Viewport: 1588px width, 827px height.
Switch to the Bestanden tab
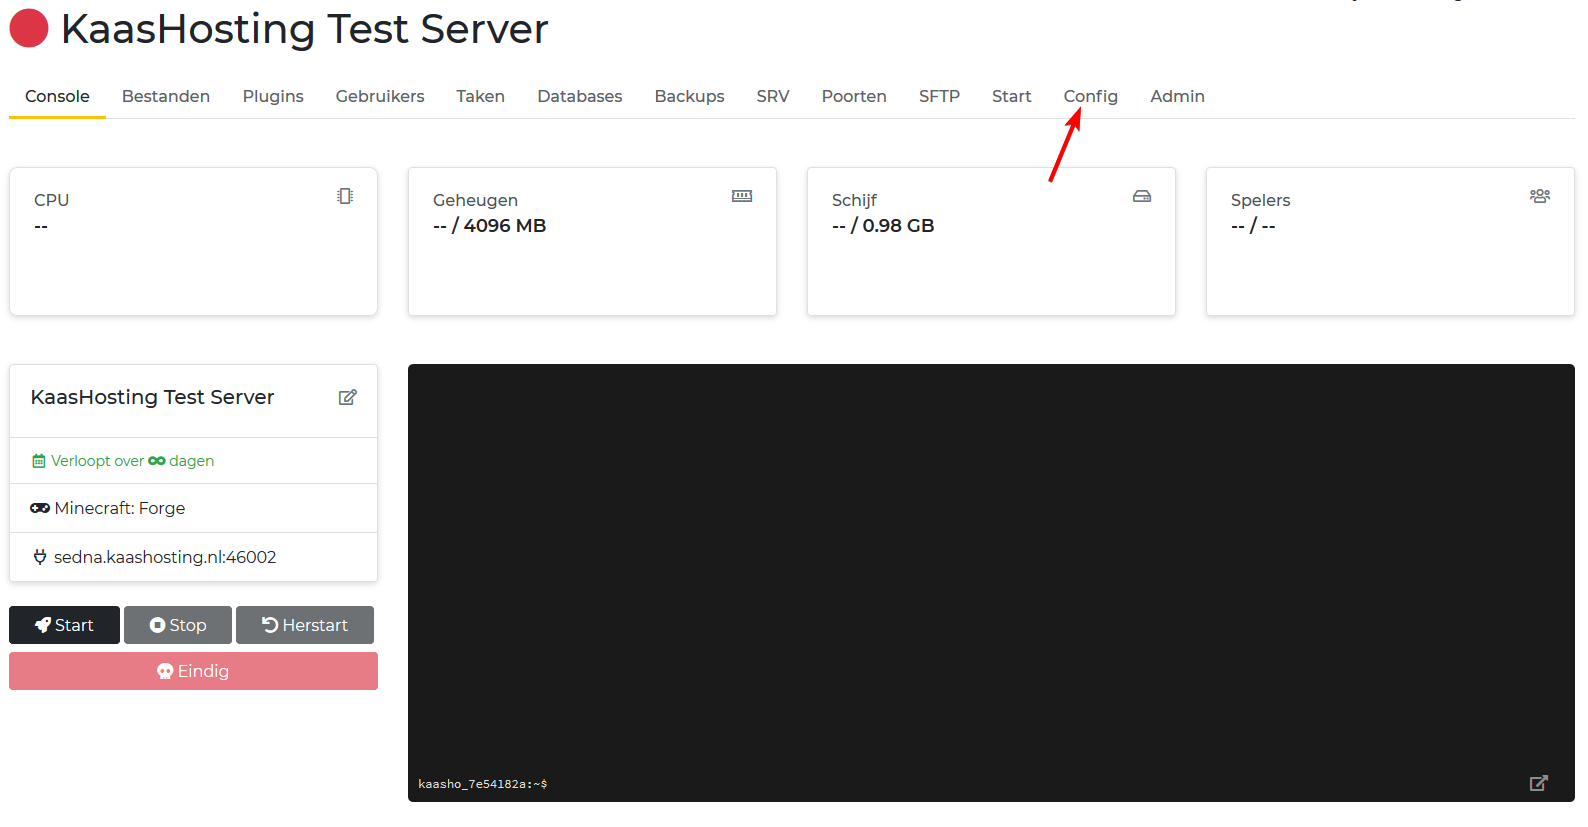[x=166, y=96]
